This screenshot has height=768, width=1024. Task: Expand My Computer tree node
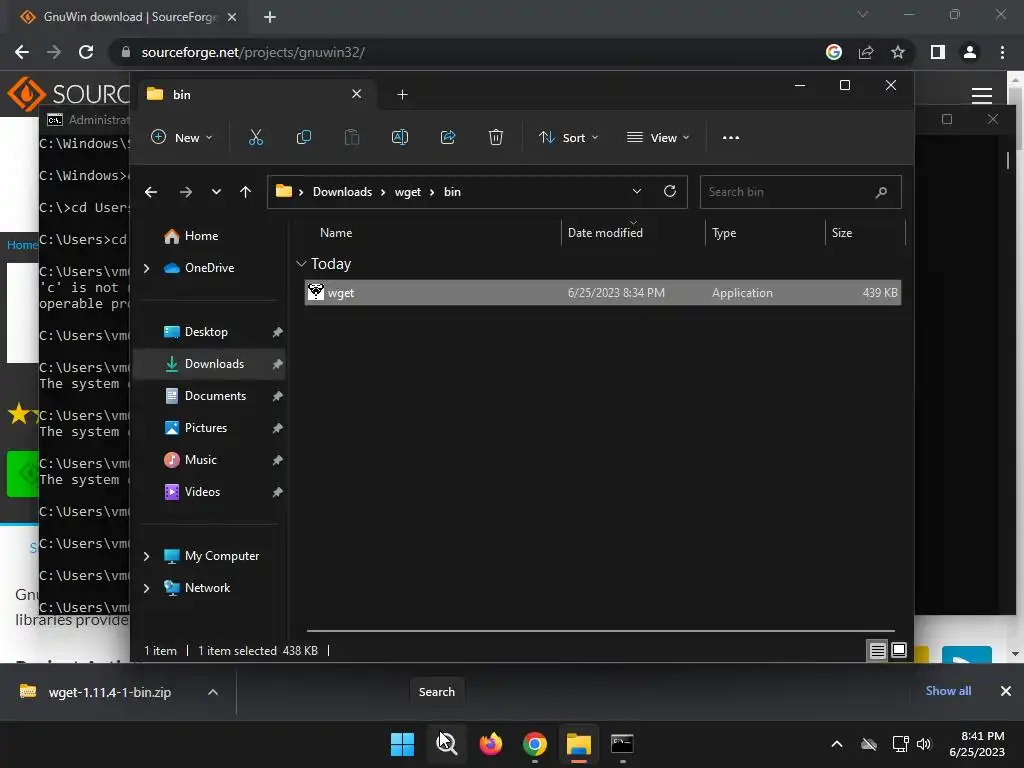[x=146, y=556]
